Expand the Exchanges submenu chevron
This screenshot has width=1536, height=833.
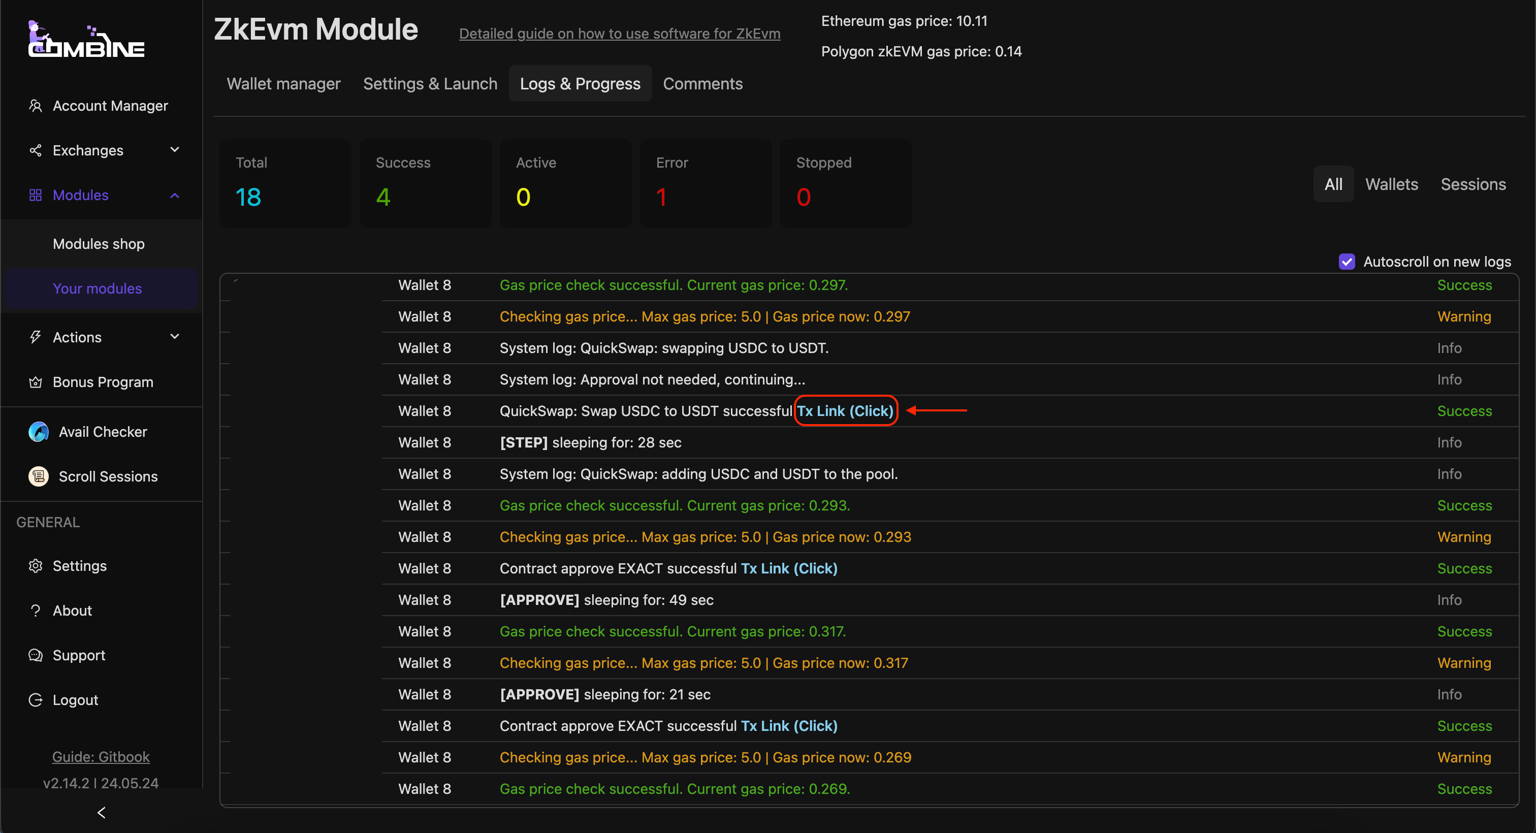click(175, 150)
